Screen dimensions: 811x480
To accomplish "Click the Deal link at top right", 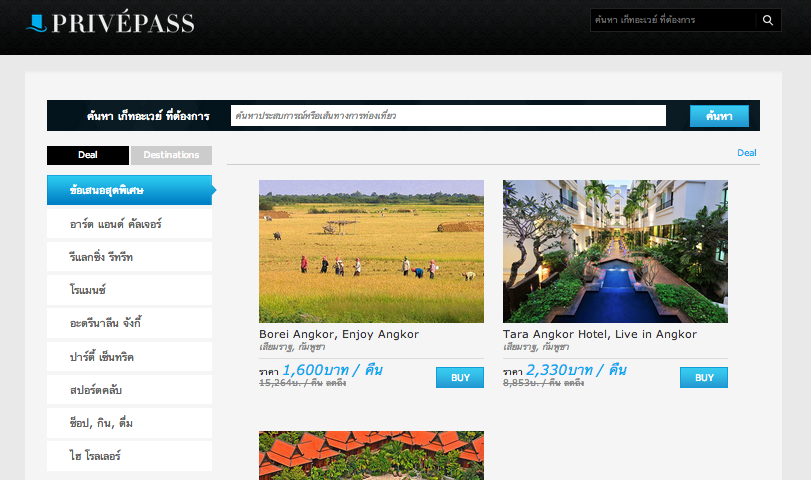I will coord(746,153).
